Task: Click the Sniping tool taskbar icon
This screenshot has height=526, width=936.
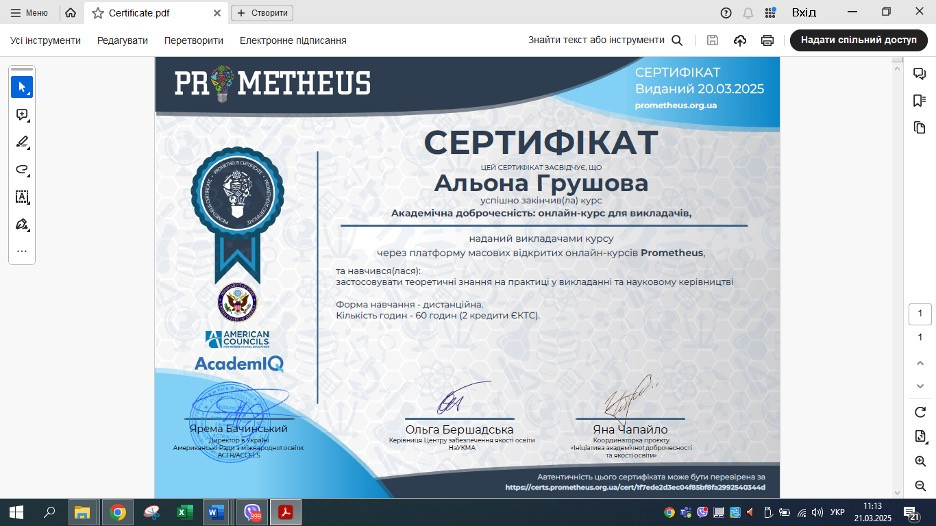Action: 152,512
